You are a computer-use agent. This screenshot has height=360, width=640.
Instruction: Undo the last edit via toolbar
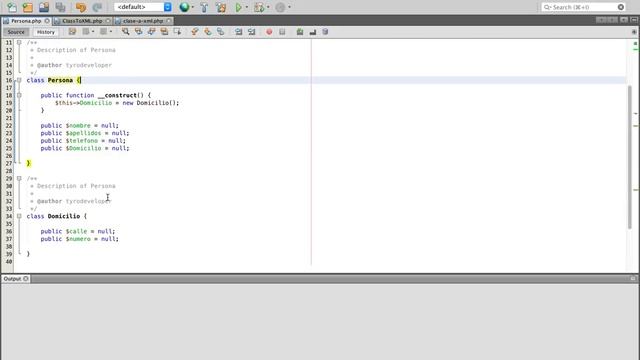(81, 7)
